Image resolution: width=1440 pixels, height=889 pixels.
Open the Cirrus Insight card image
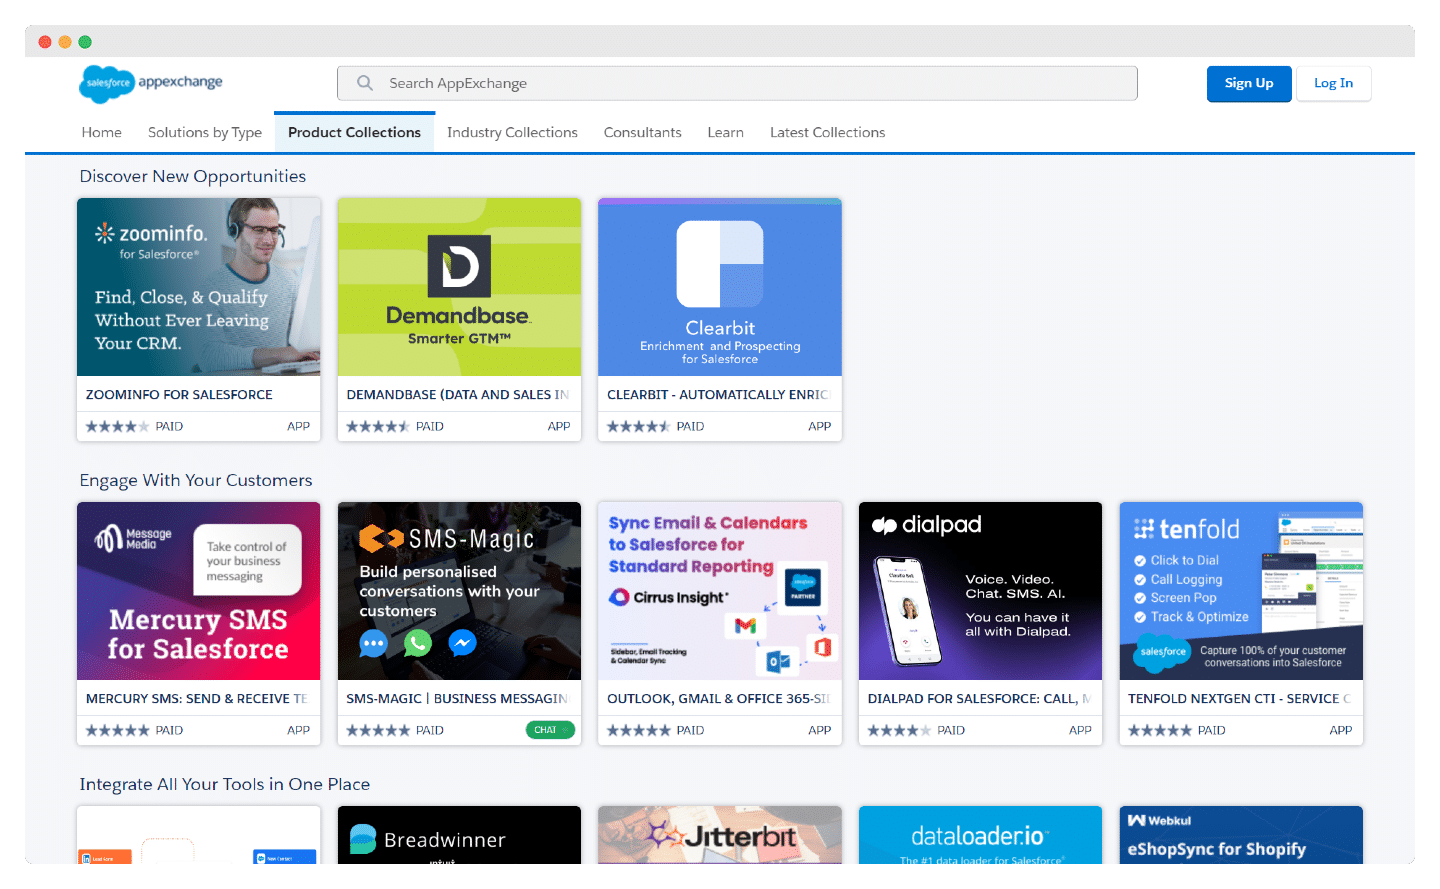[720, 591]
